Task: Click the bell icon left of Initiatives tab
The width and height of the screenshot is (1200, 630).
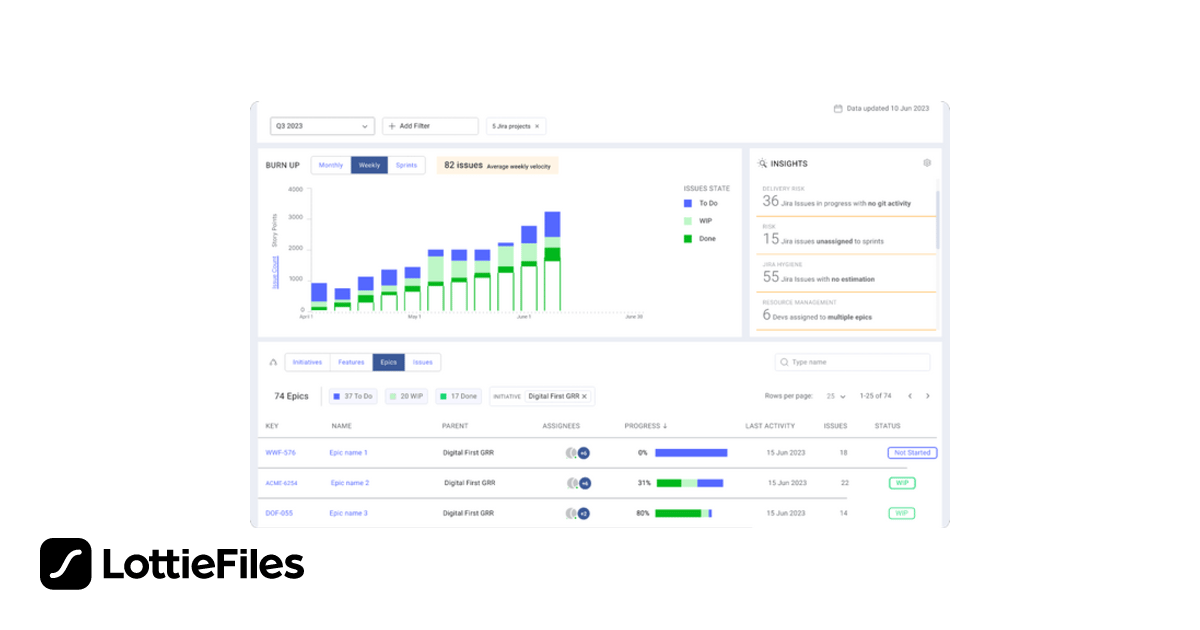Action: [x=273, y=361]
